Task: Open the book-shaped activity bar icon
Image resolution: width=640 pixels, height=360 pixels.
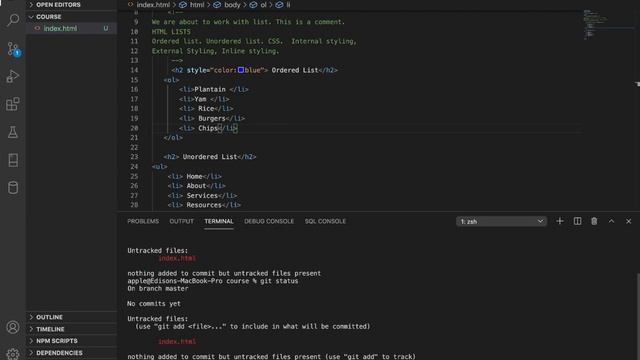Action: 13,160
